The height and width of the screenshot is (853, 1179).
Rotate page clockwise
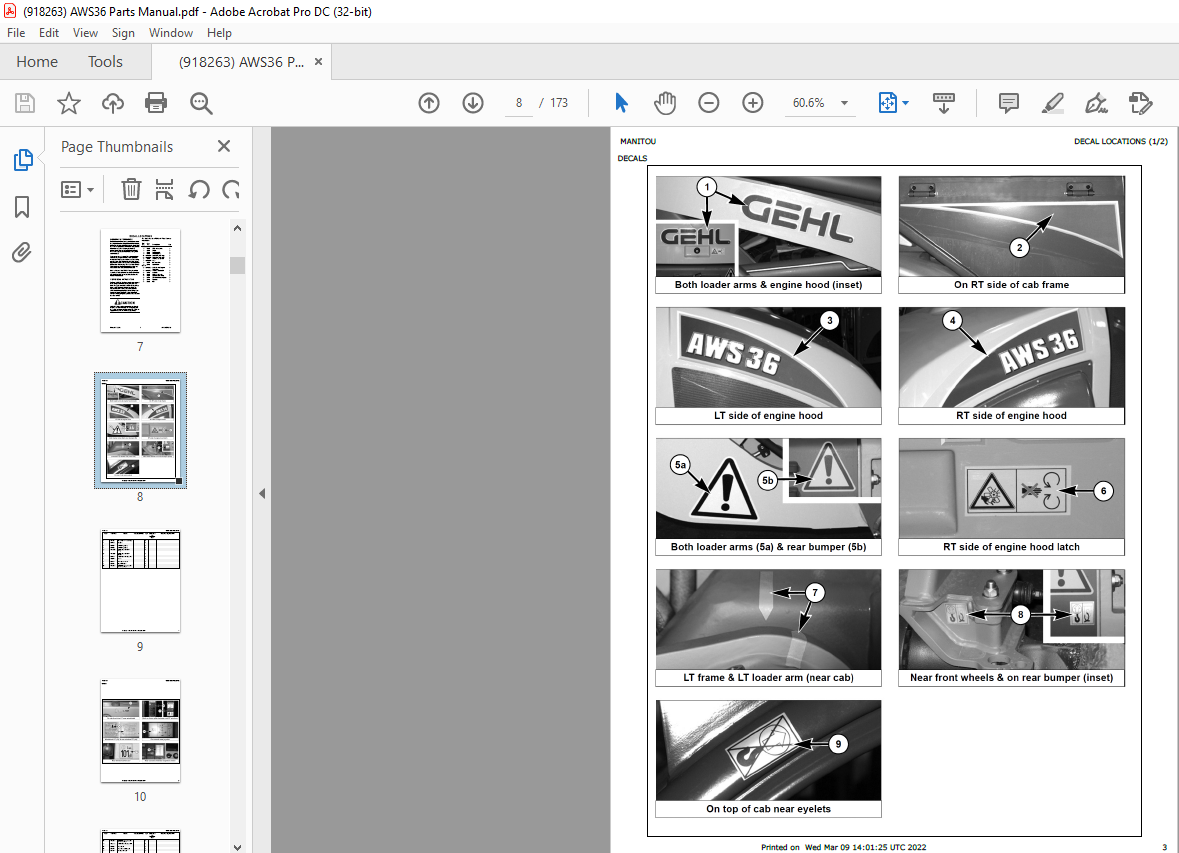click(x=231, y=190)
